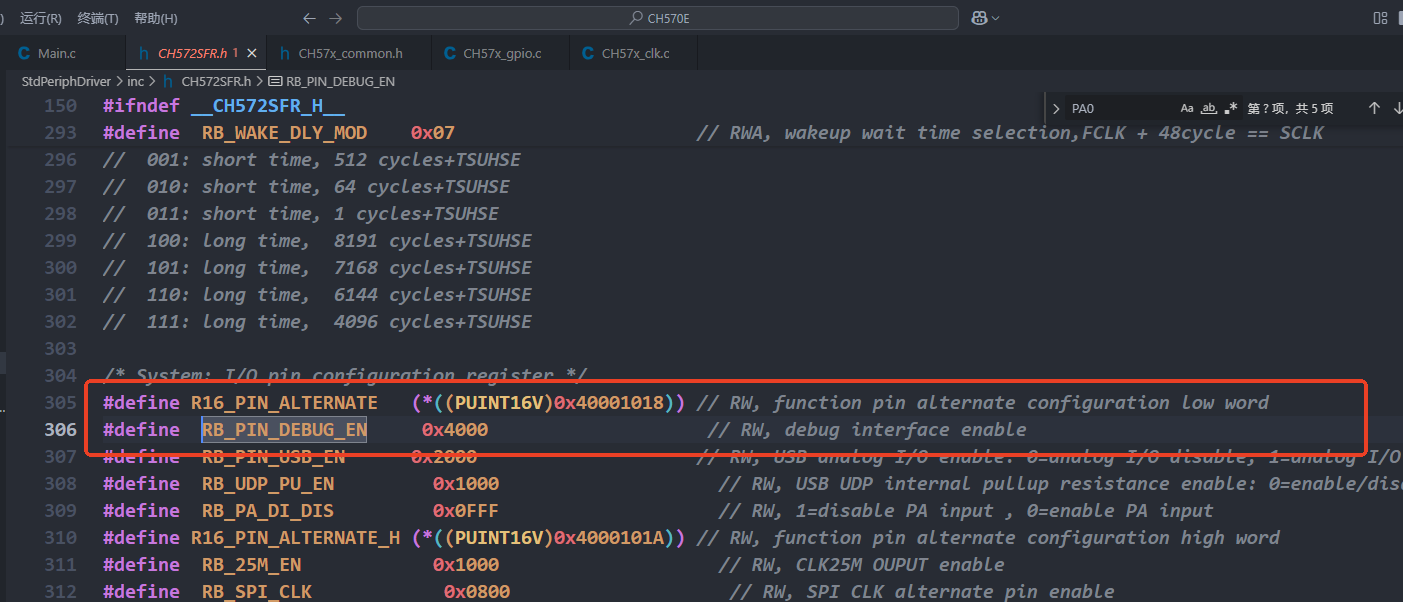
Task: Jump to previous find match arrow
Action: tap(1374, 108)
